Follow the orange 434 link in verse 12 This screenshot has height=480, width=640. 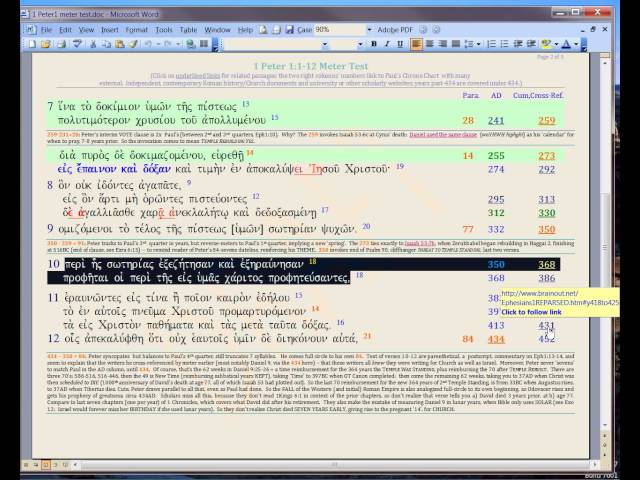(496, 339)
